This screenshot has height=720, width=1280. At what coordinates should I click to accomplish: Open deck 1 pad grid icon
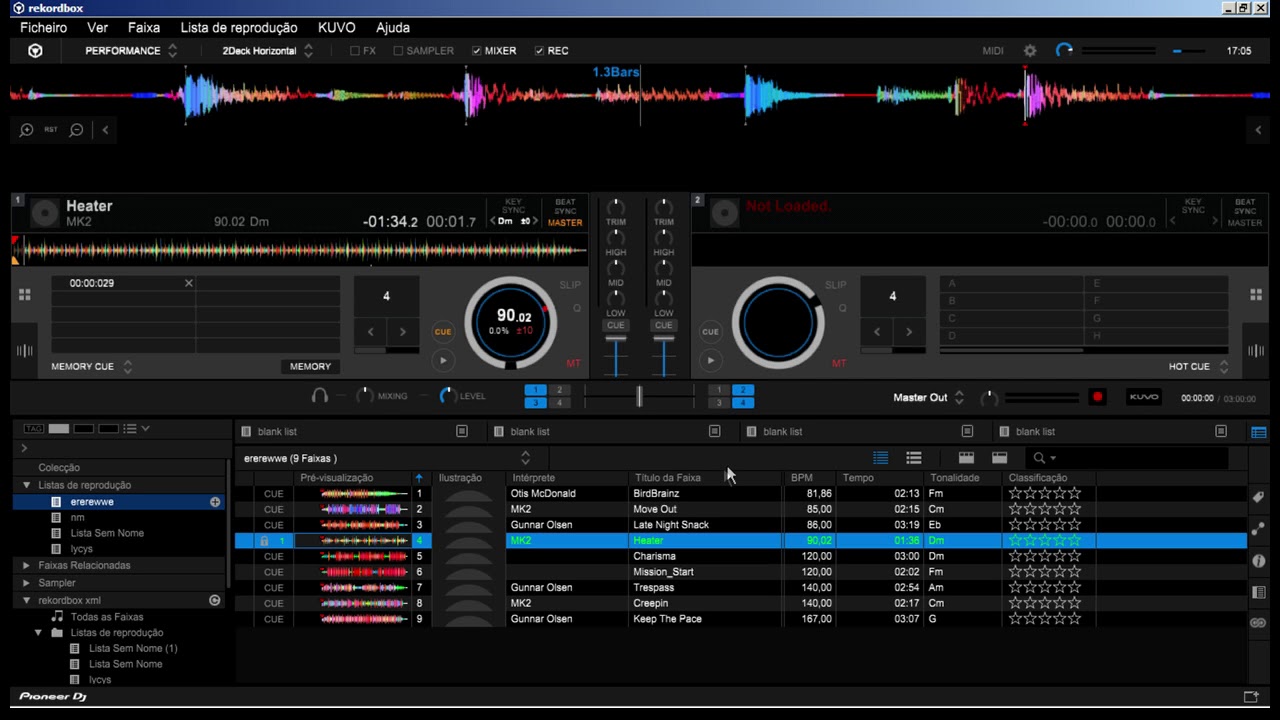(25, 294)
